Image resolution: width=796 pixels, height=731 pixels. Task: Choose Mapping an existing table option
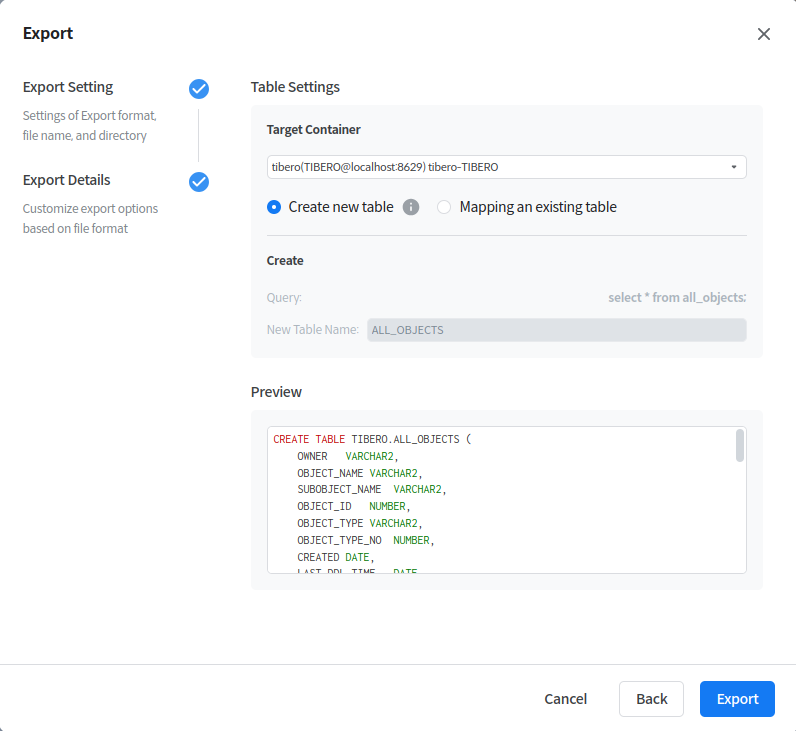pos(444,208)
